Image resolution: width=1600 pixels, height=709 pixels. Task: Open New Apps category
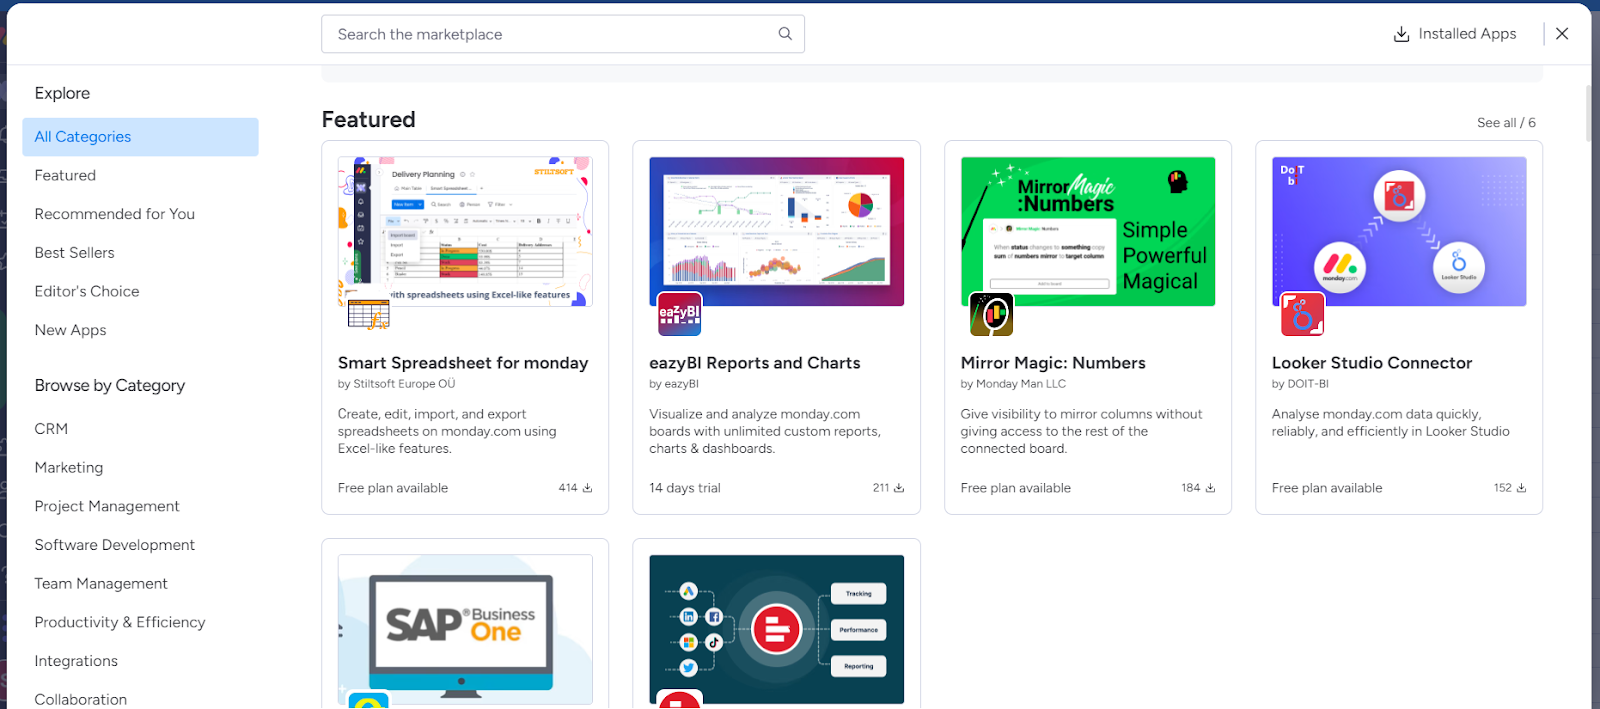click(x=70, y=330)
